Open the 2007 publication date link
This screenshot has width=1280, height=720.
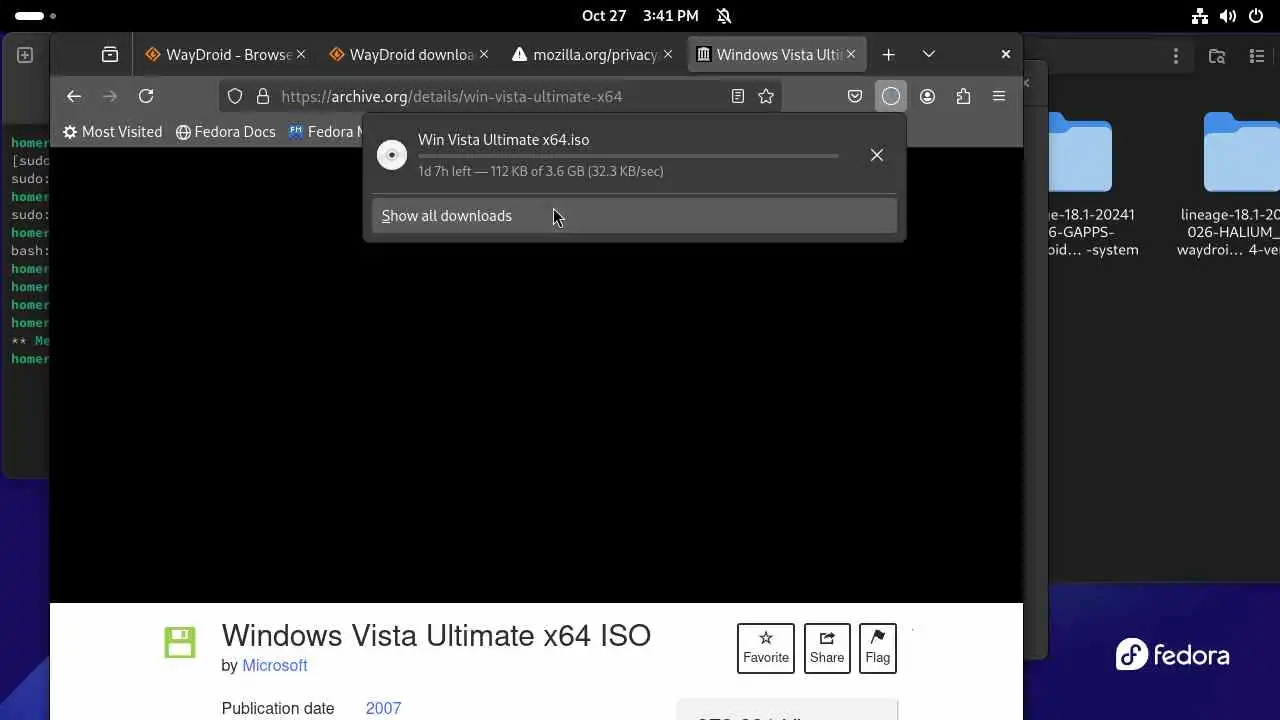pos(383,708)
